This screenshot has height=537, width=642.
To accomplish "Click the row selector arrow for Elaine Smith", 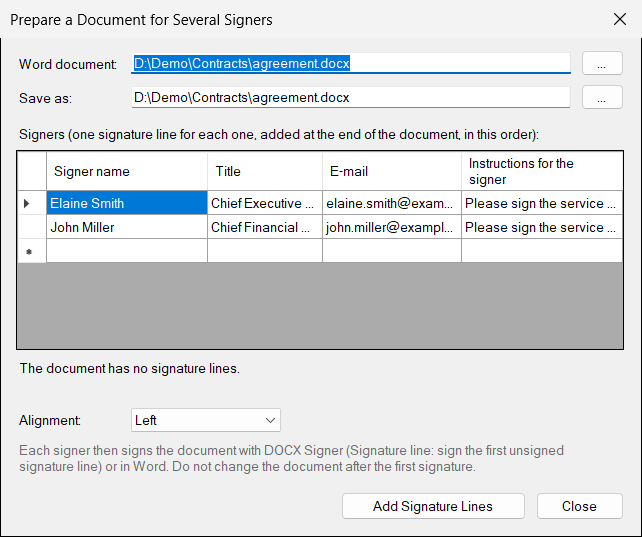I will coord(32,203).
